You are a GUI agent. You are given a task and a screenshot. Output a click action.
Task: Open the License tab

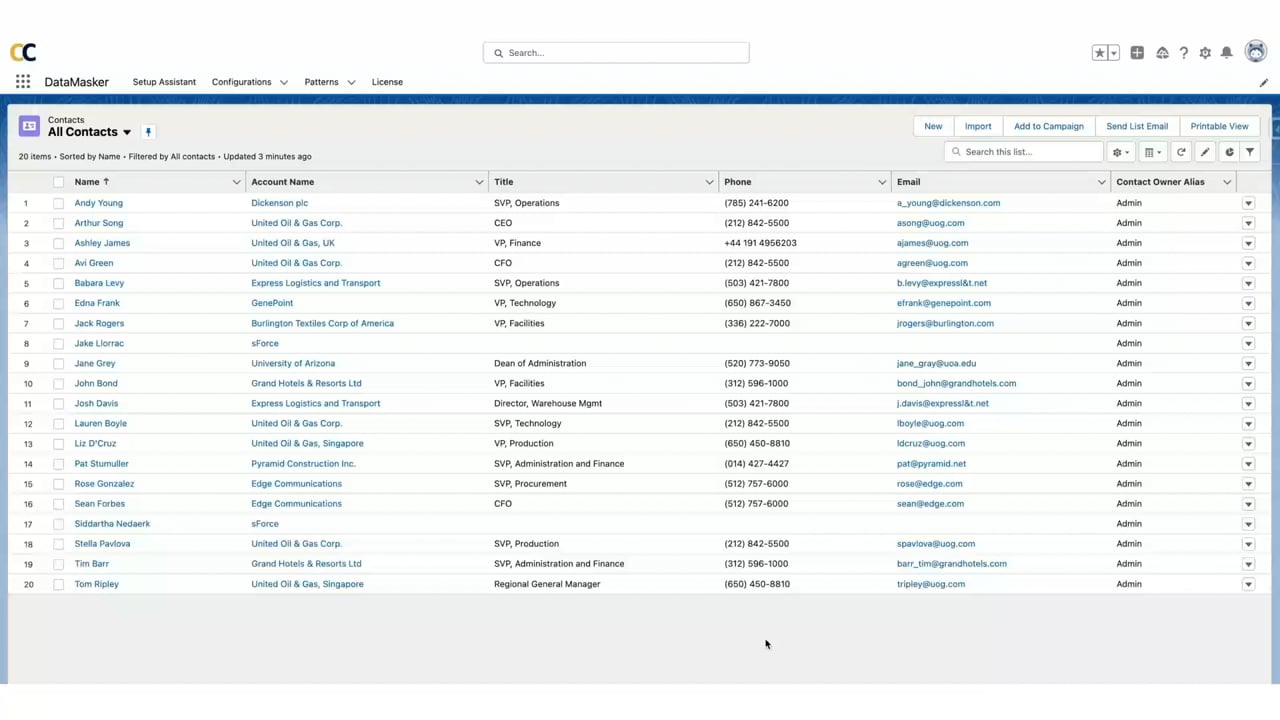pyautogui.click(x=387, y=82)
